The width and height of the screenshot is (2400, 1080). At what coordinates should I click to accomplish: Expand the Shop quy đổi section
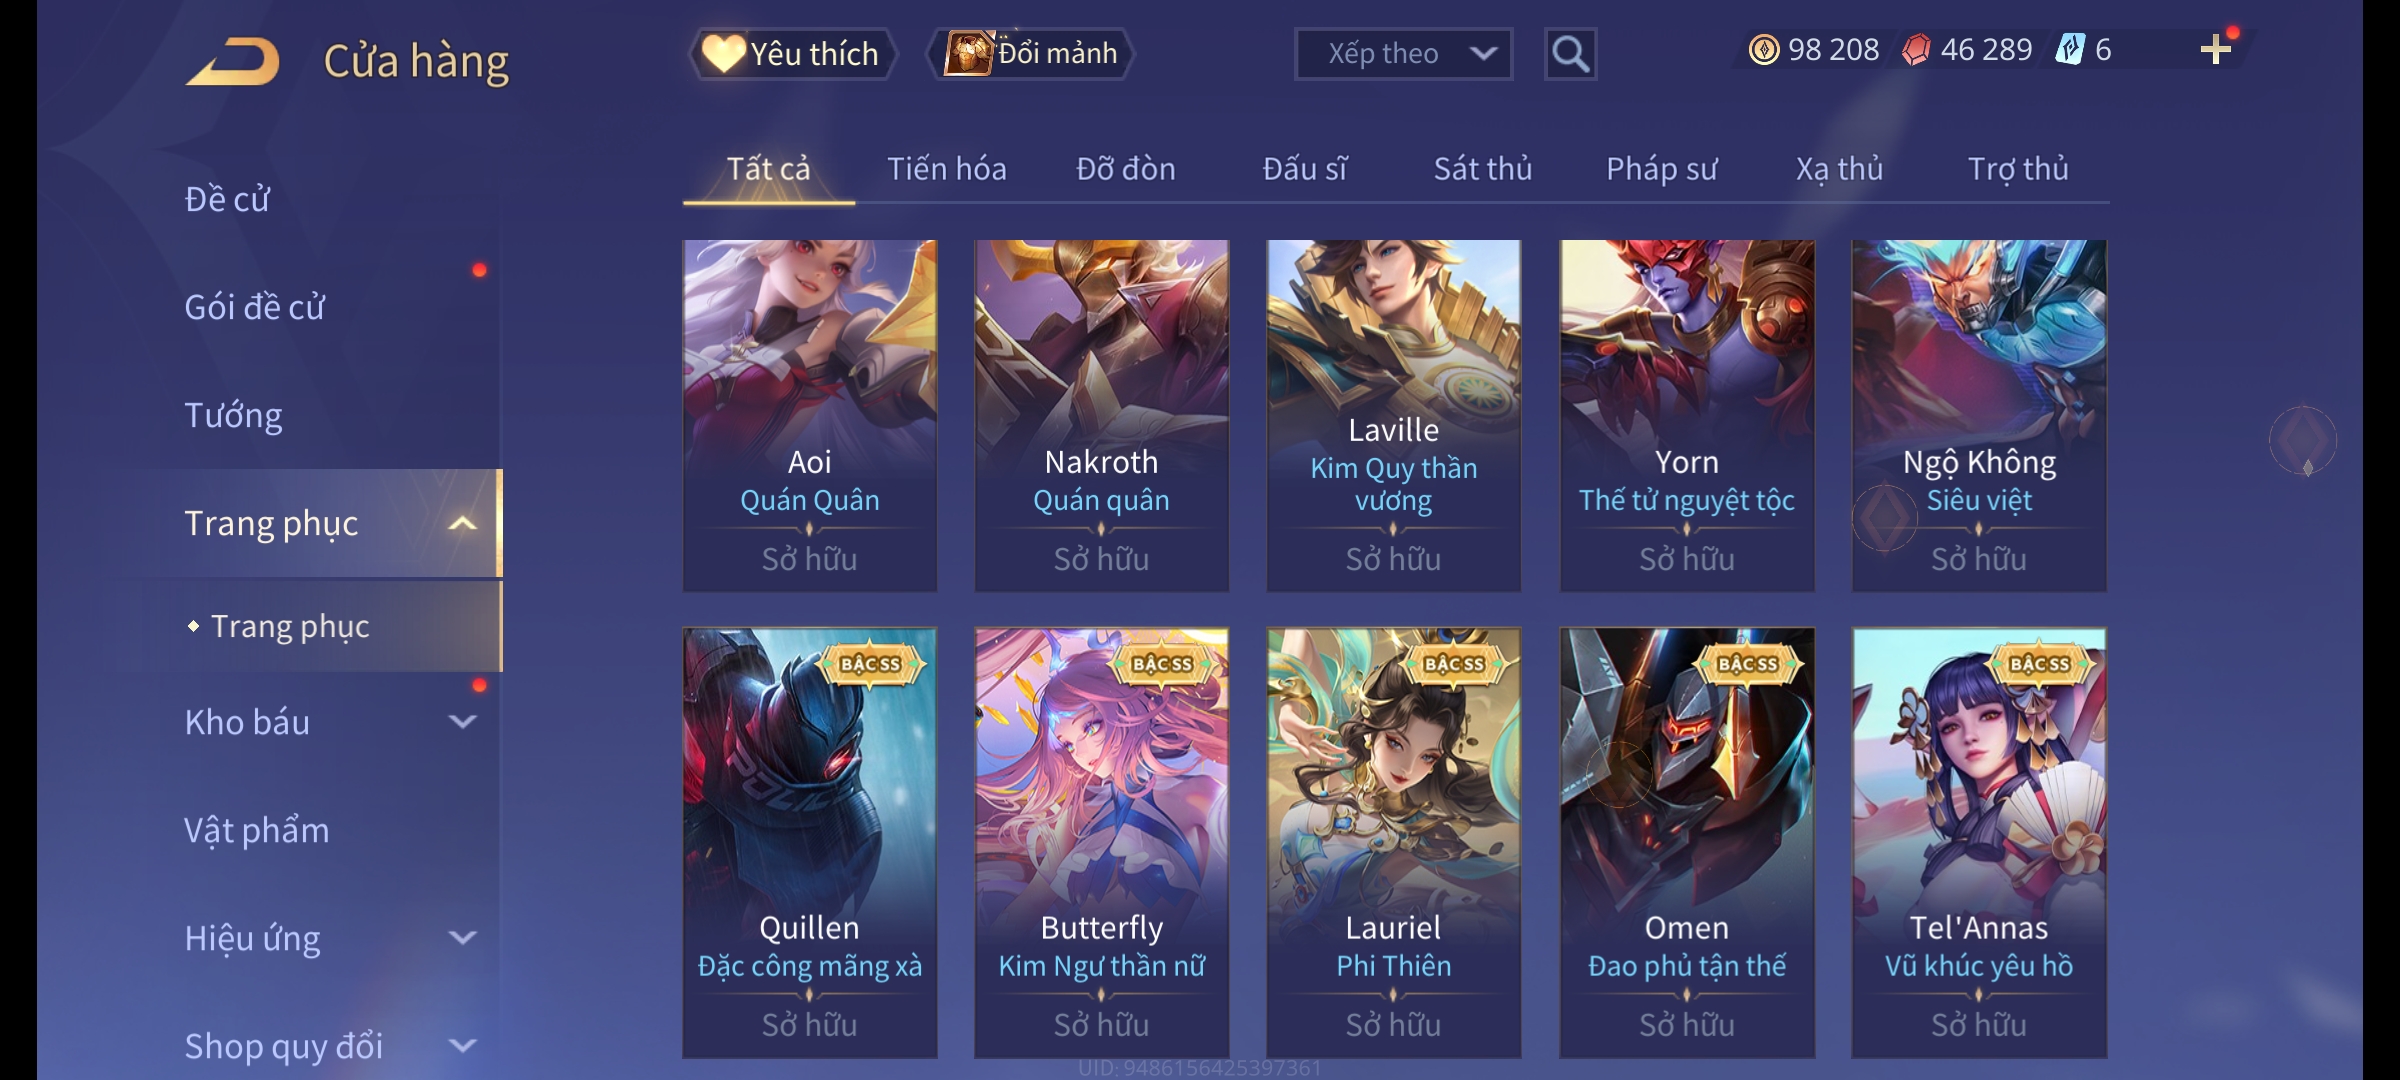(462, 1046)
